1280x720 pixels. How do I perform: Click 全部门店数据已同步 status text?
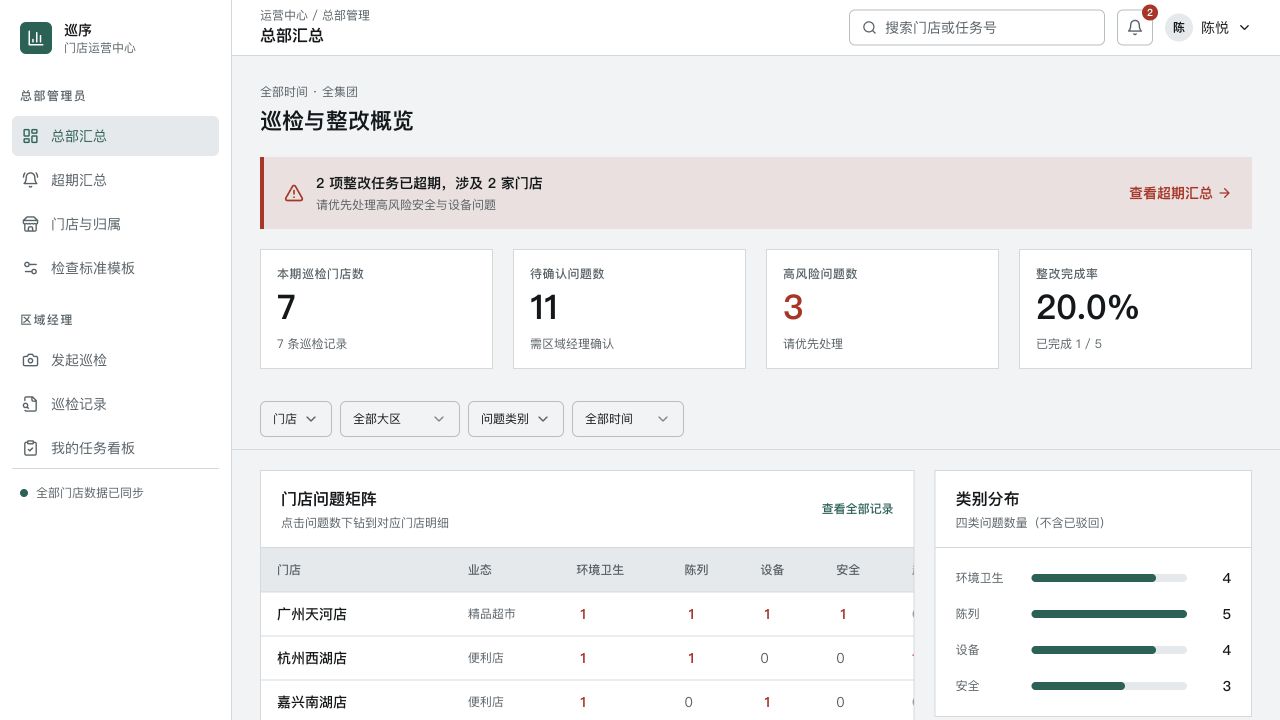click(x=90, y=493)
